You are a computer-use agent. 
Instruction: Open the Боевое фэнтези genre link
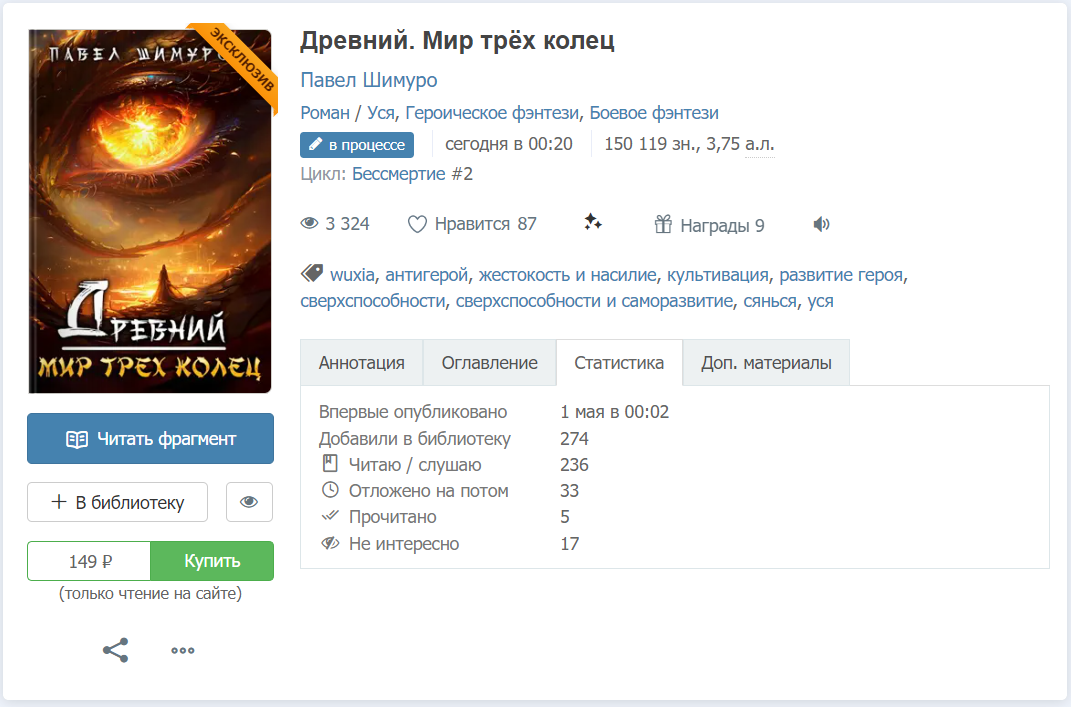(654, 113)
